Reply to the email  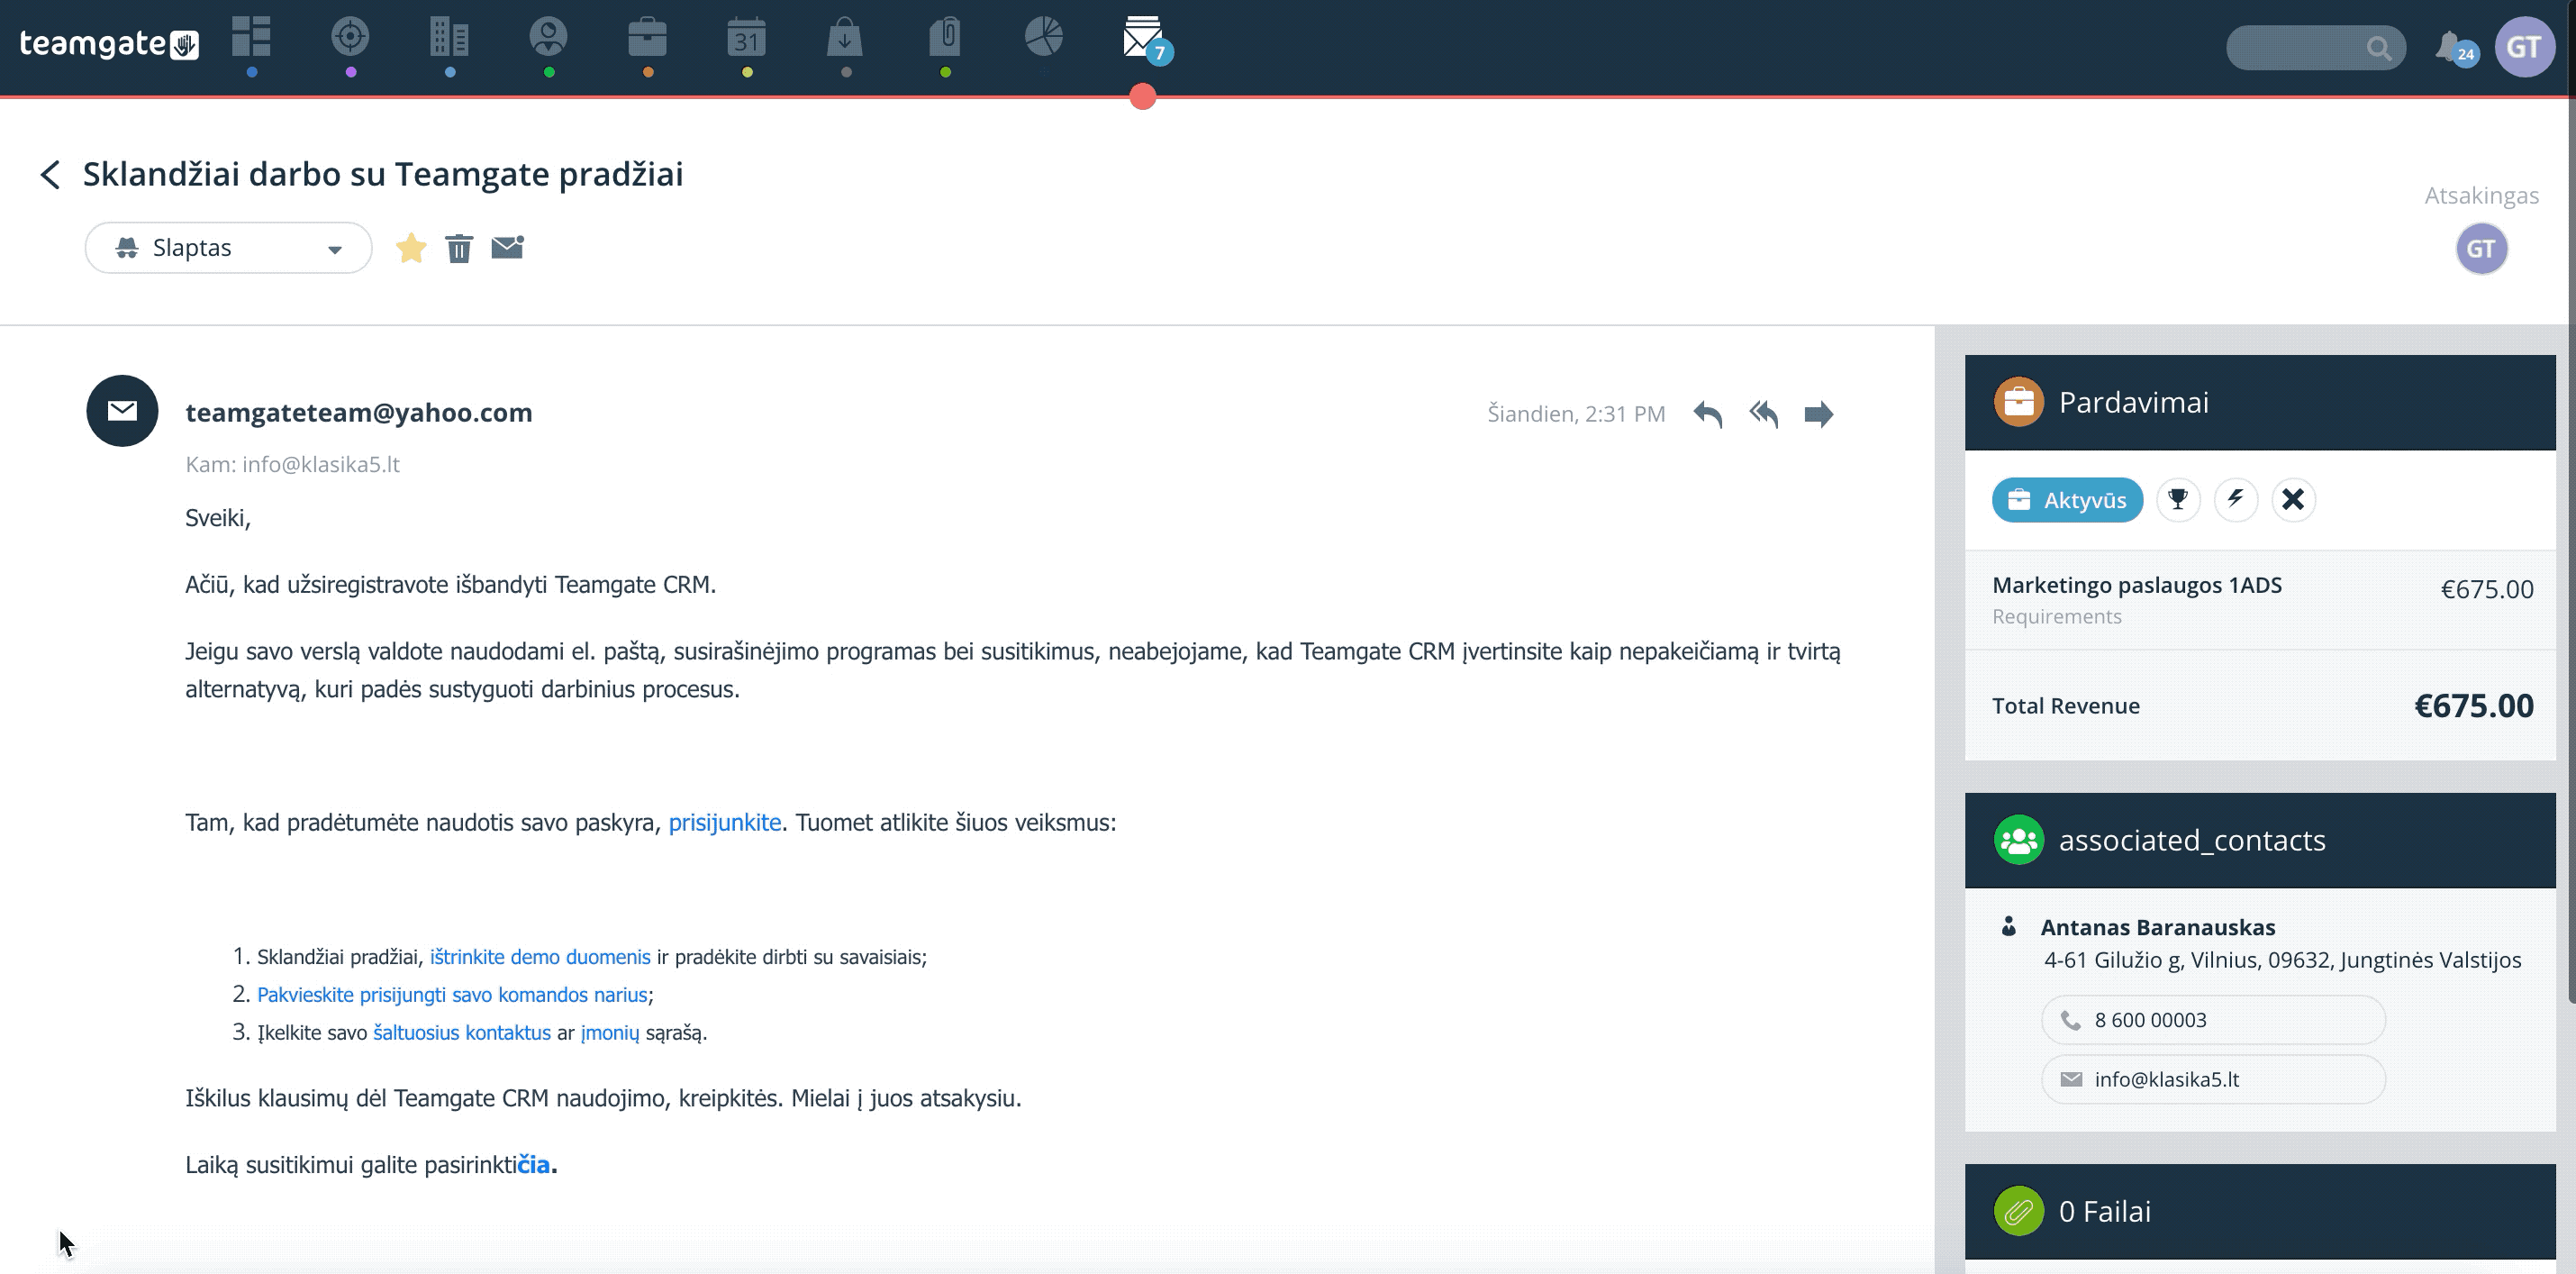(1708, 413)
